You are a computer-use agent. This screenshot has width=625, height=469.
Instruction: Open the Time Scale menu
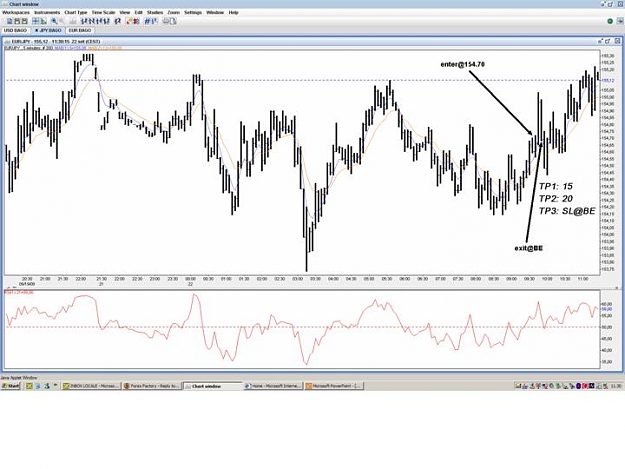tap(103, 13)
